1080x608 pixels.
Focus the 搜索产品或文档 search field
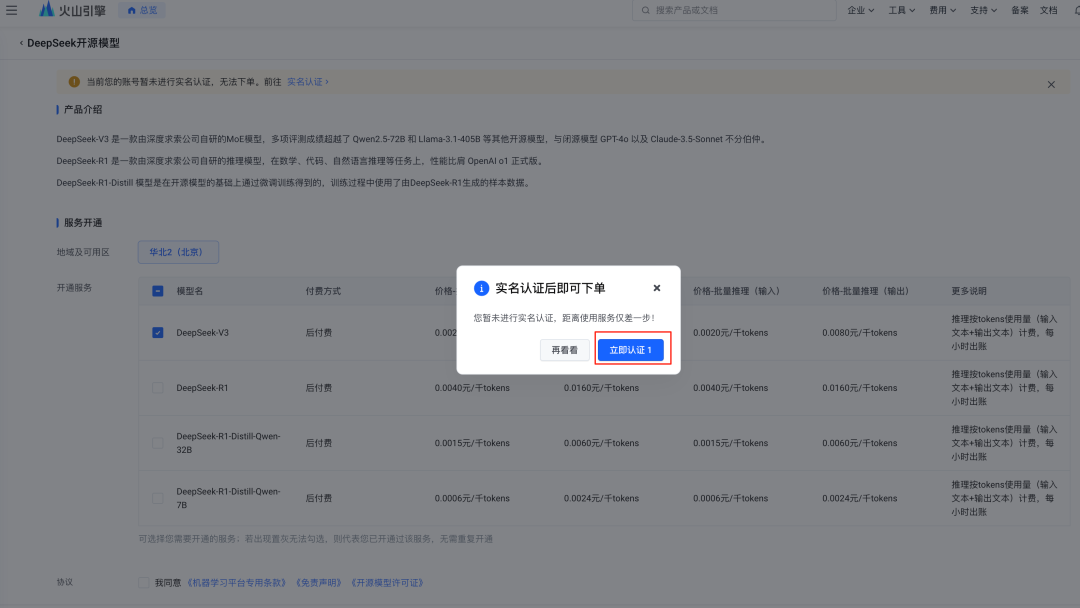coord(734,10)
